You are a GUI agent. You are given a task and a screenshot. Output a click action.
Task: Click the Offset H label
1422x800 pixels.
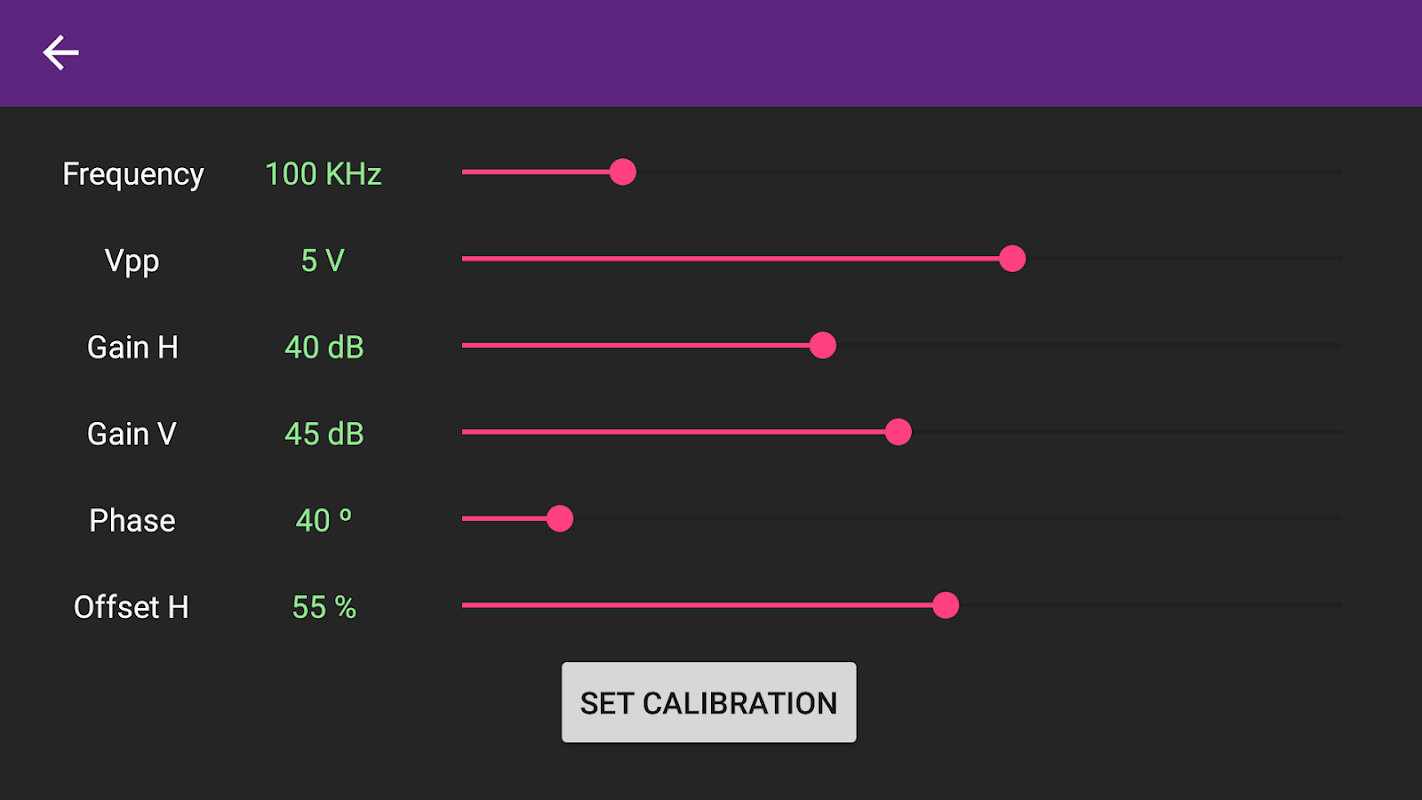(131, 607)
